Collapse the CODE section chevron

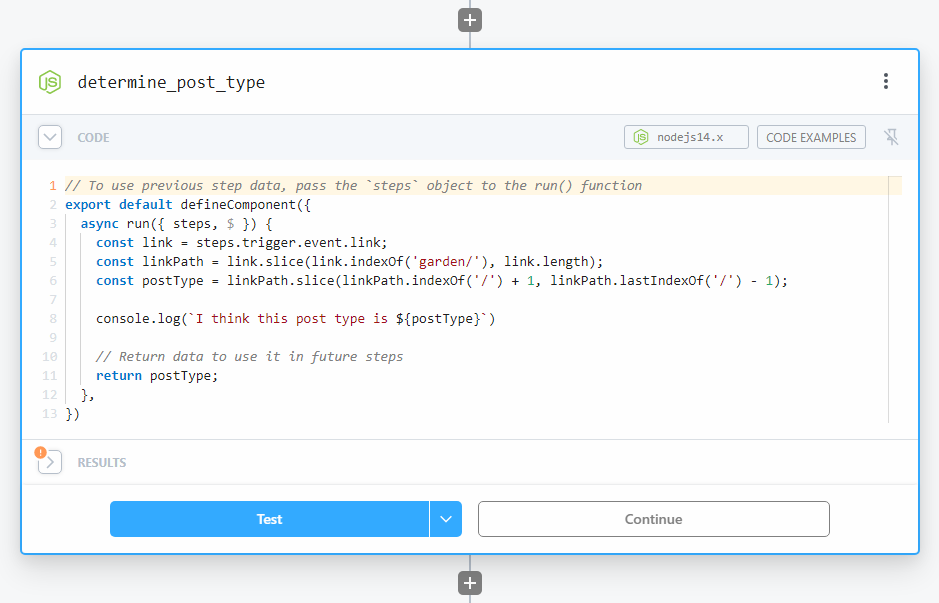(50, 137)
